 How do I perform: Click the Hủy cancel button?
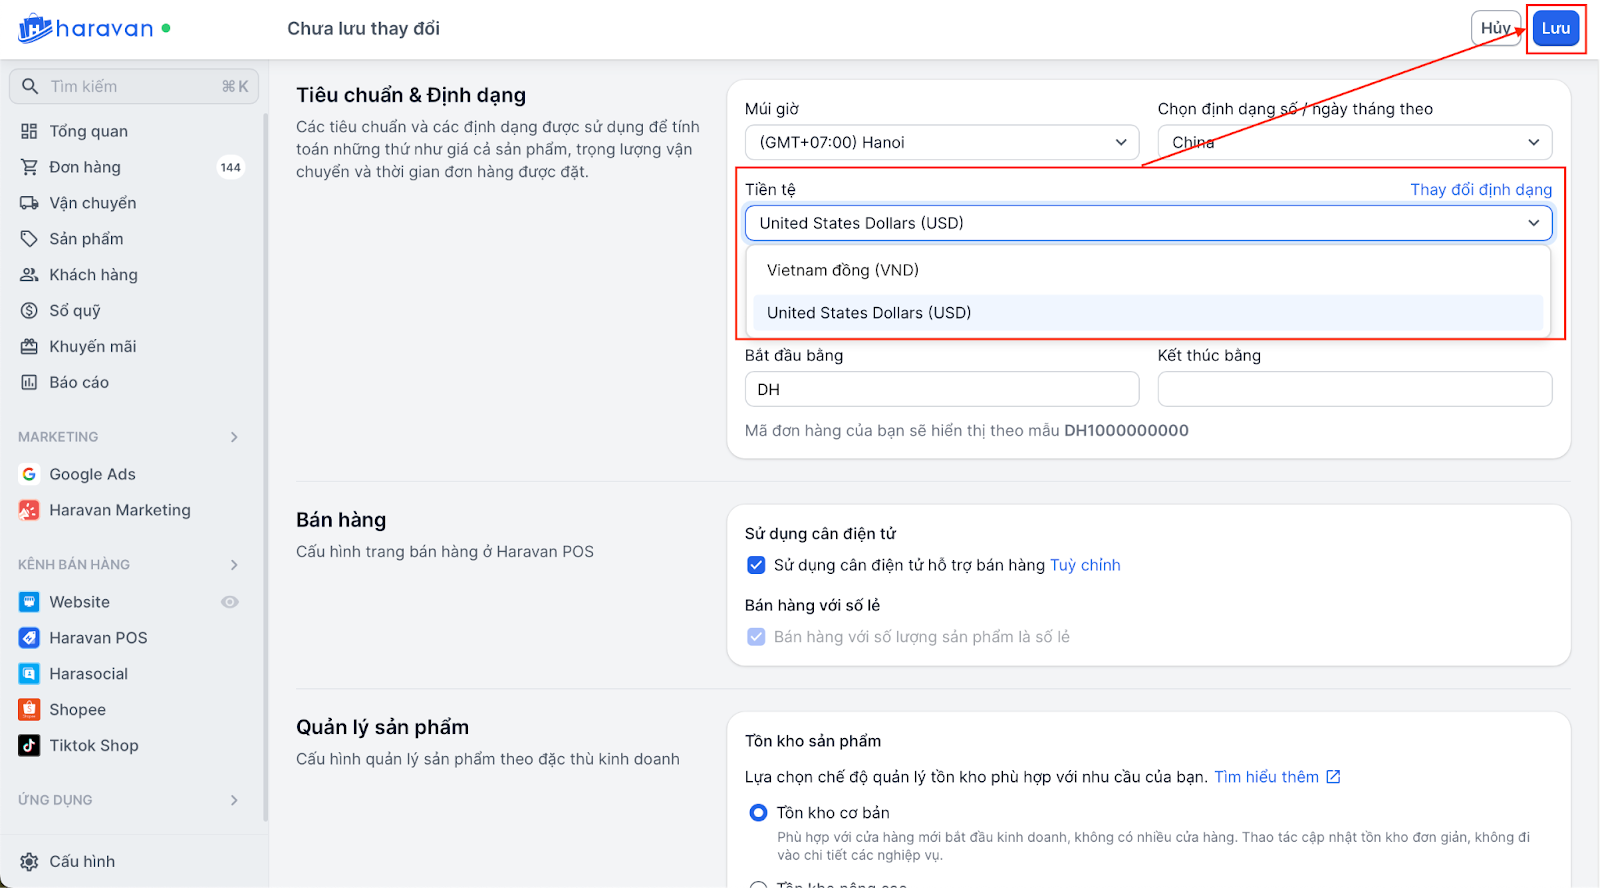tap(1496, 28)
